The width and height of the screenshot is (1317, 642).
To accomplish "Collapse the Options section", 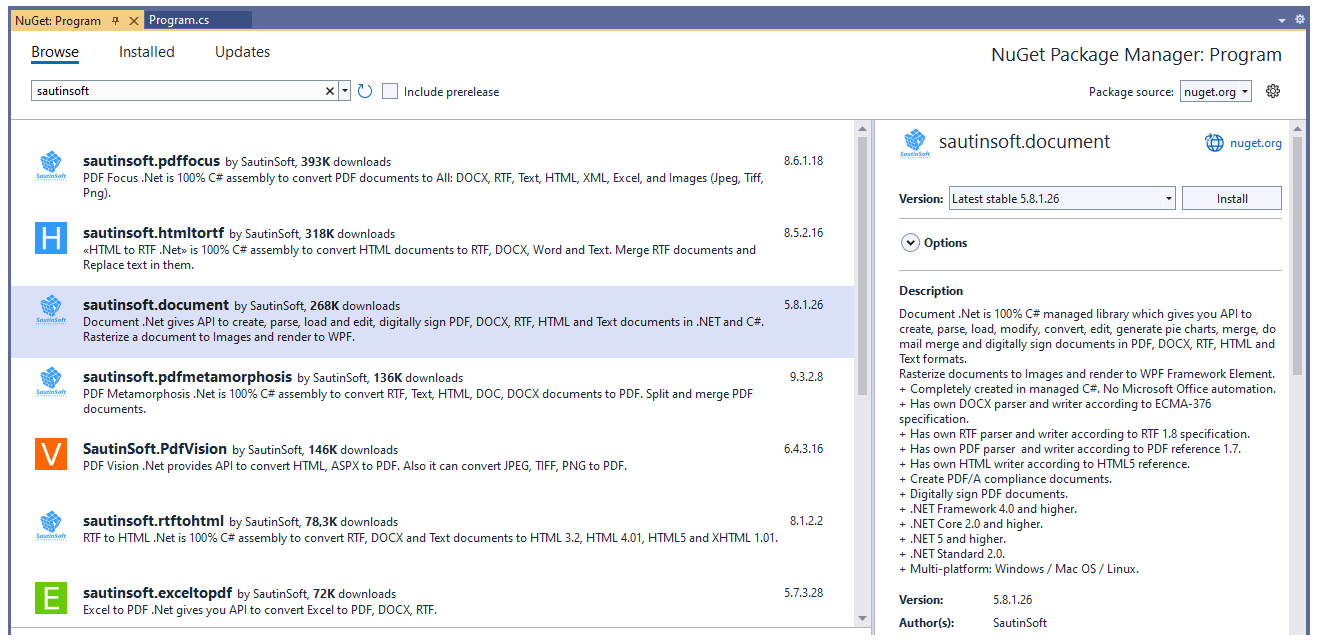I will coord(910,242).
